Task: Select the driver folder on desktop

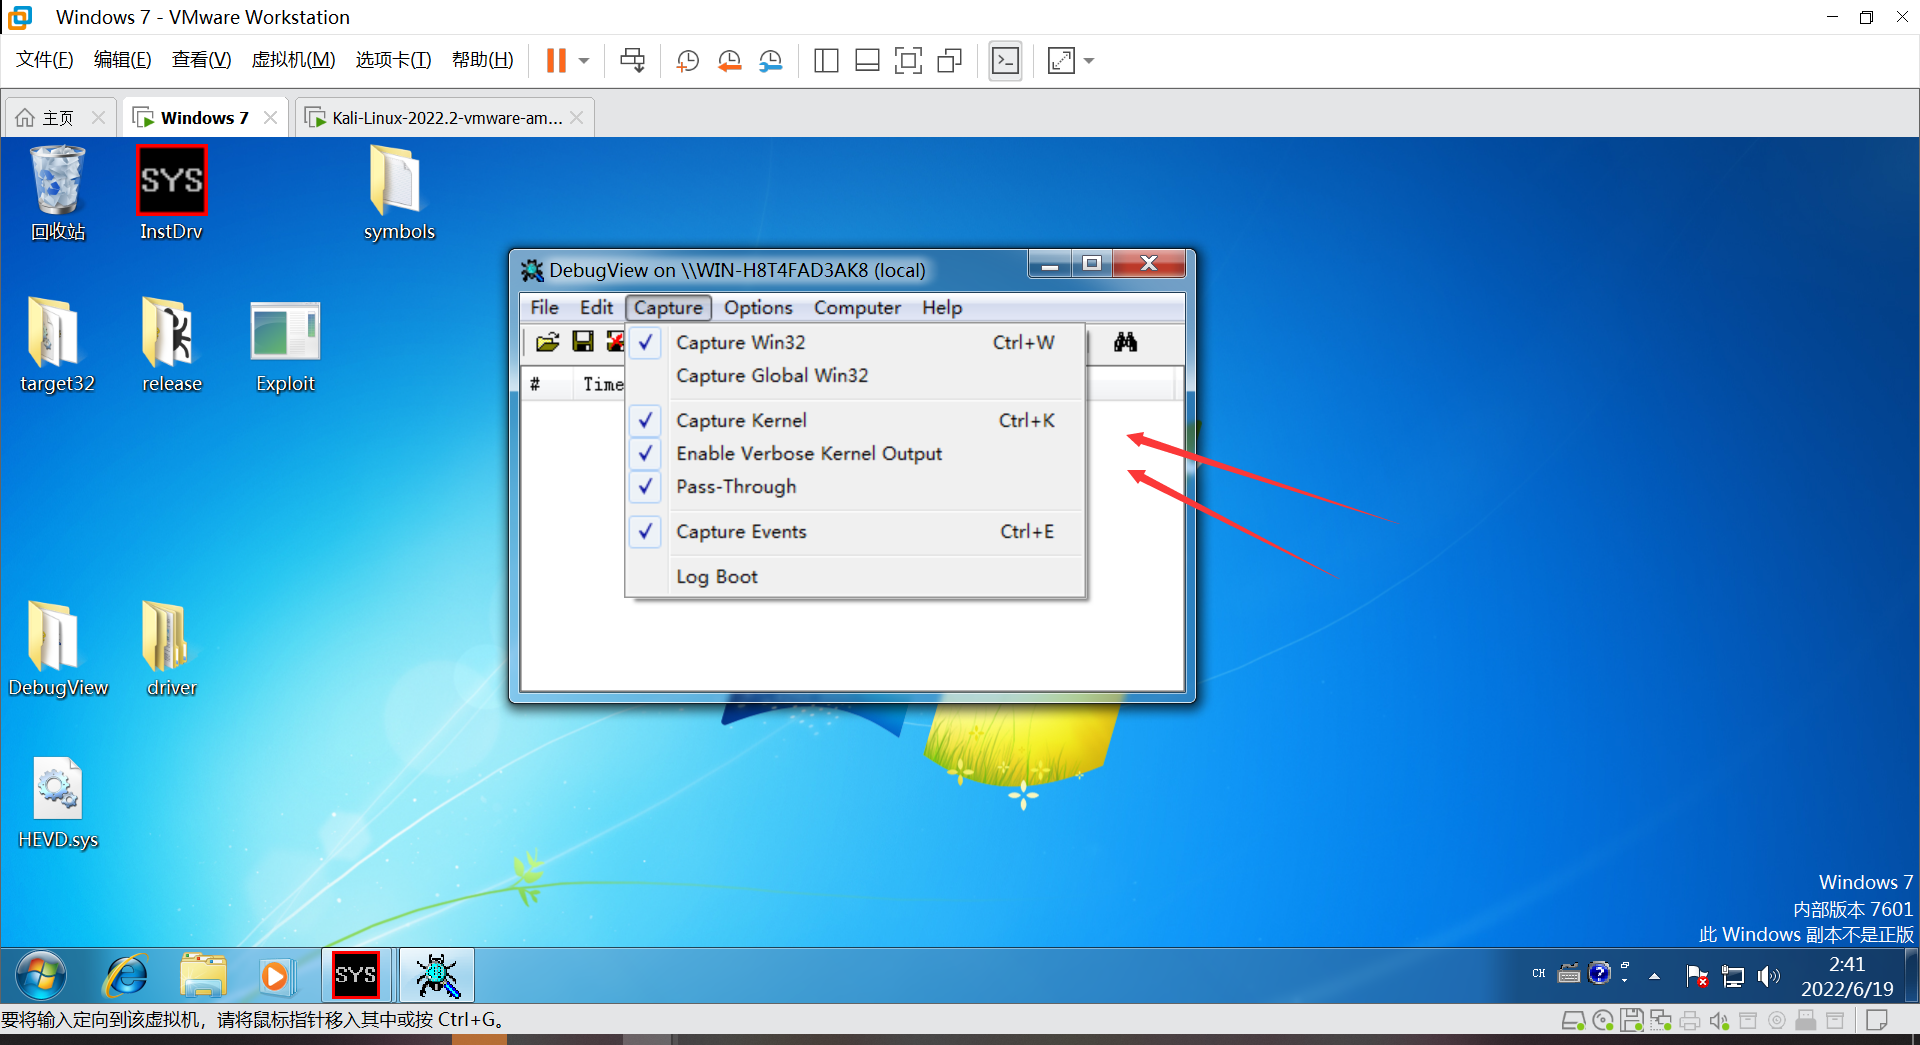Action: (171, 649)
